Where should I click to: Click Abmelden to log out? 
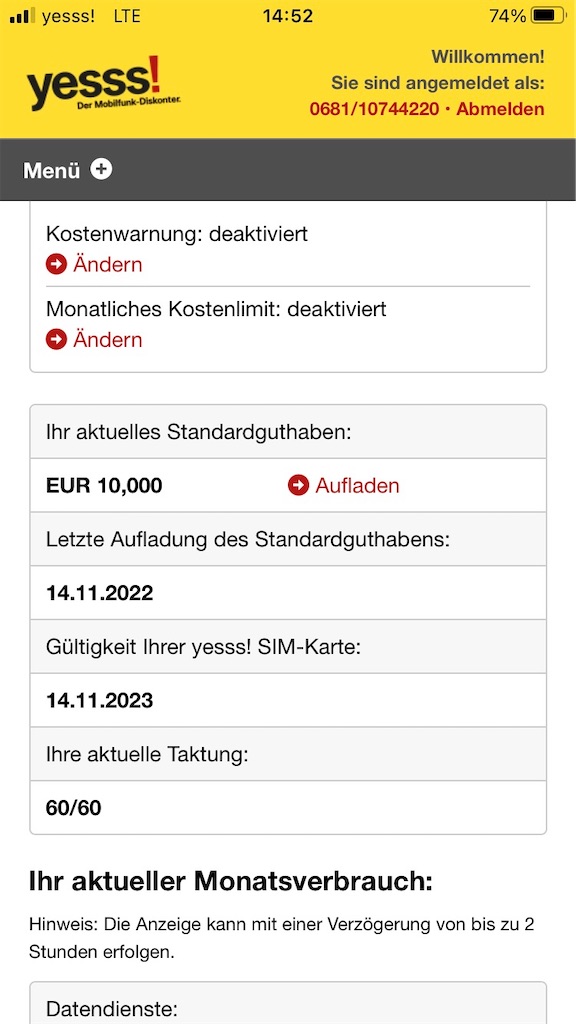tap(500, 109)
